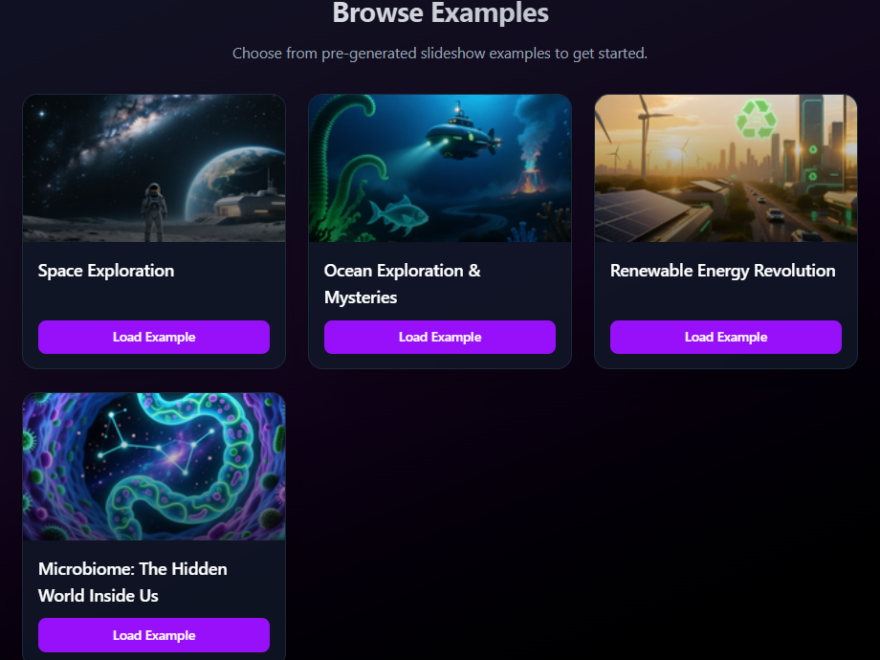Image resolution: width=880 pixels, height=660 pixels.
Task: Select the Space Exploration title text
Action: click(x=105, y=270)
